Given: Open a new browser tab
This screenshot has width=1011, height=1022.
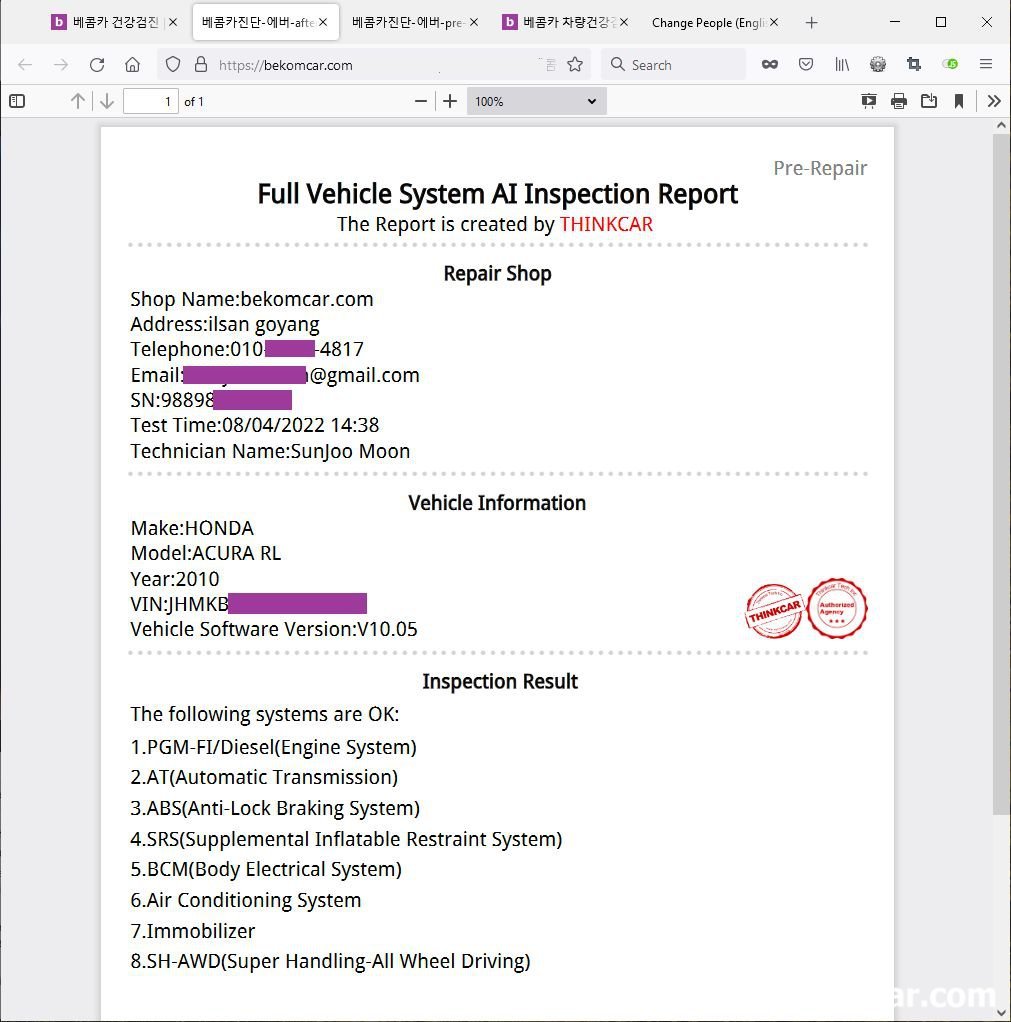Looking at the screenshot, I should point(811,23).
